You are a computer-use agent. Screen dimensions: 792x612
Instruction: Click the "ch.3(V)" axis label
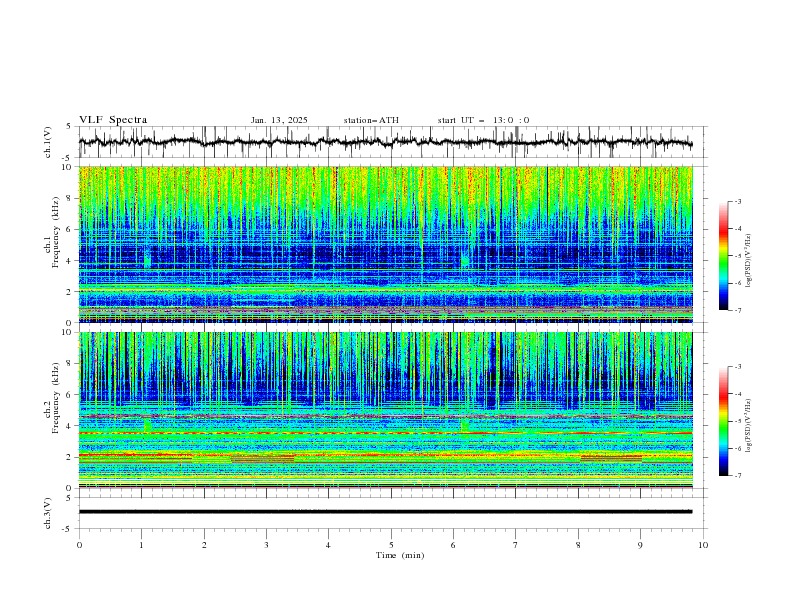coord(48,513)
